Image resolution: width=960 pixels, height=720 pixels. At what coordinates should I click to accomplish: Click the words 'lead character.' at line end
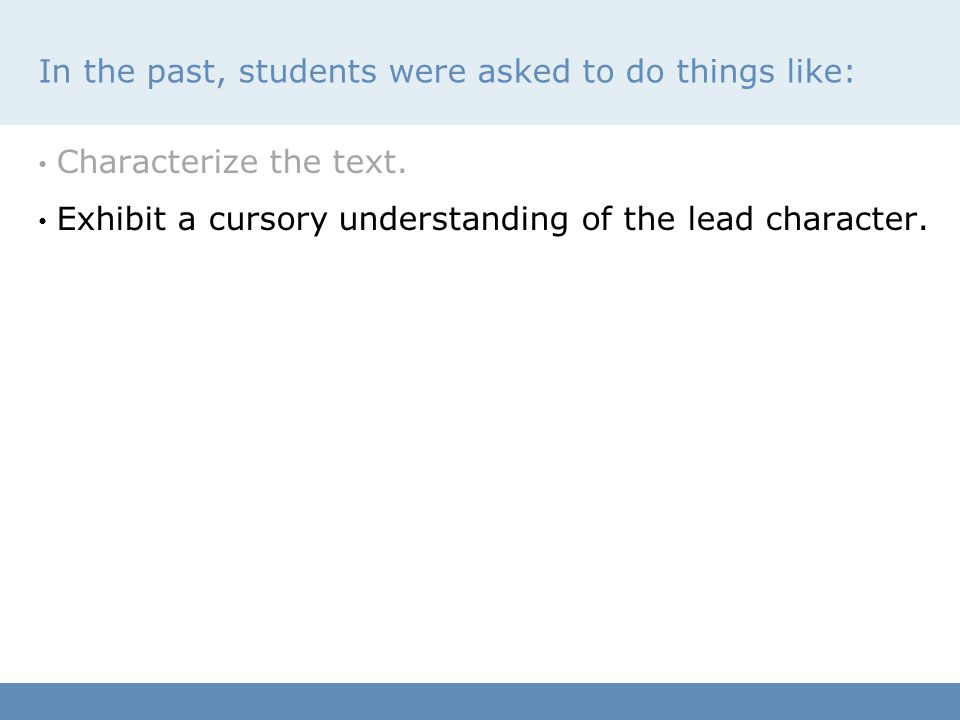tap(808, 219)
